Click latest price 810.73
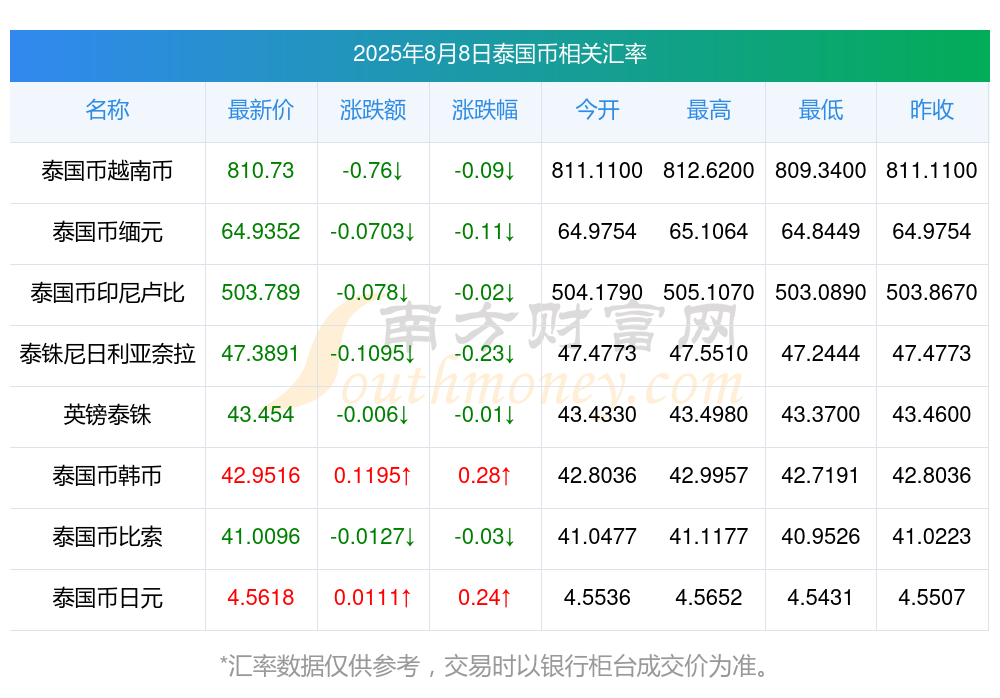Image resolution: width=1000 pixels, height=698 pixels. [x=261, y=170]
